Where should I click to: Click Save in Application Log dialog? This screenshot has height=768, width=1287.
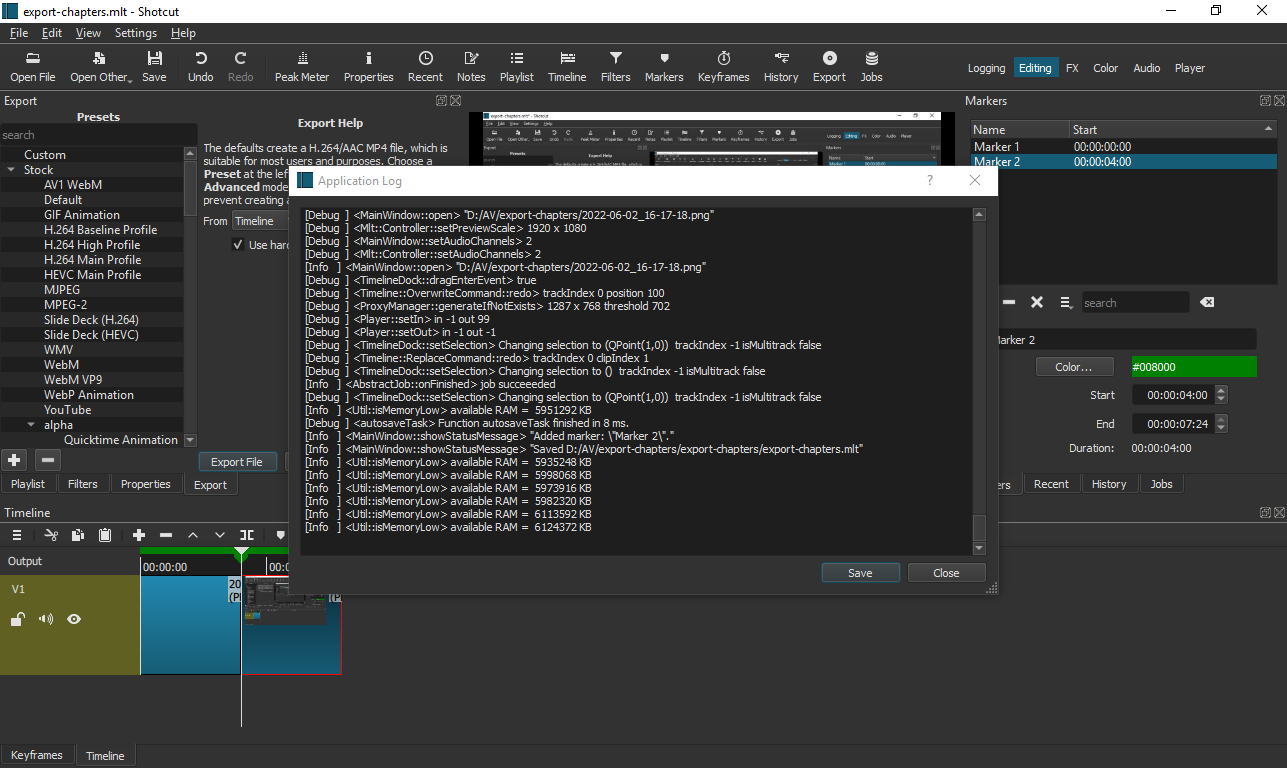pos(860,573)
